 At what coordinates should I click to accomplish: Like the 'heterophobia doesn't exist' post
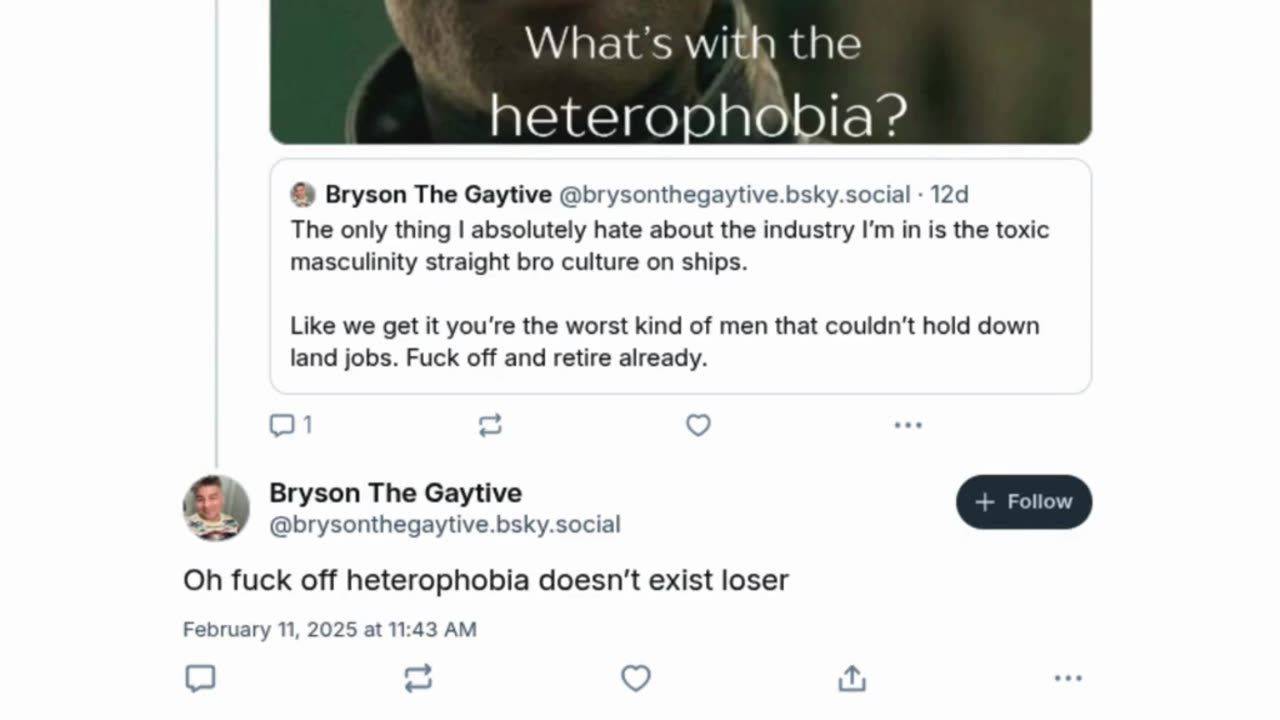pos(636,679)
